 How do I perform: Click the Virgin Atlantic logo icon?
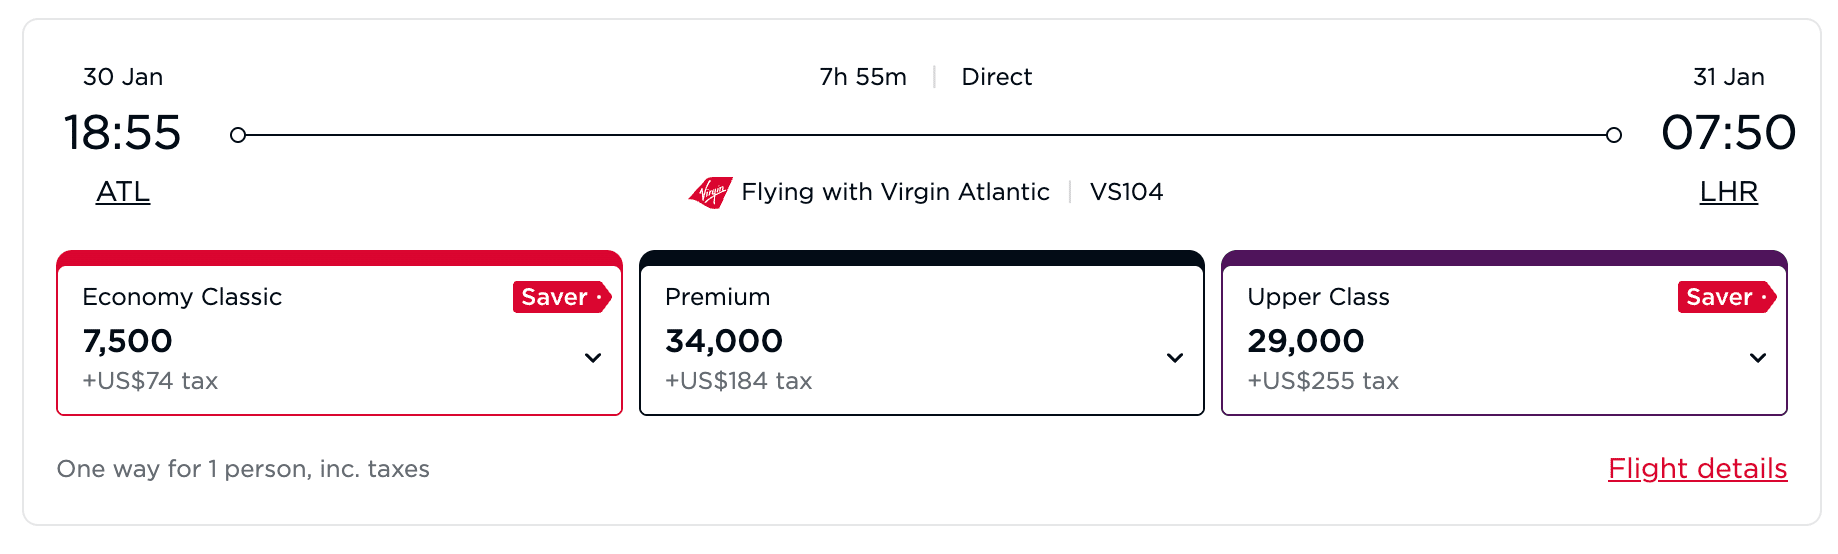click(x=711, y=192)
